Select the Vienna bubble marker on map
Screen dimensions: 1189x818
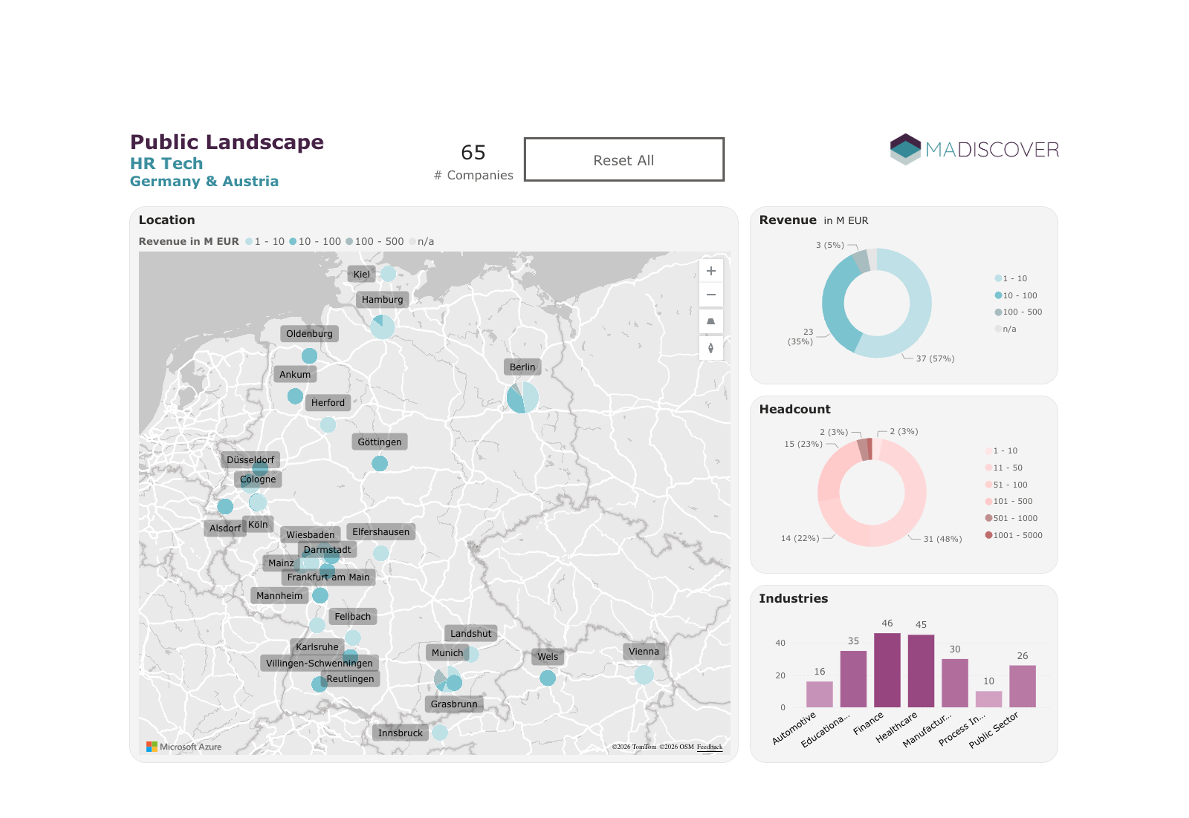[644, 674]
